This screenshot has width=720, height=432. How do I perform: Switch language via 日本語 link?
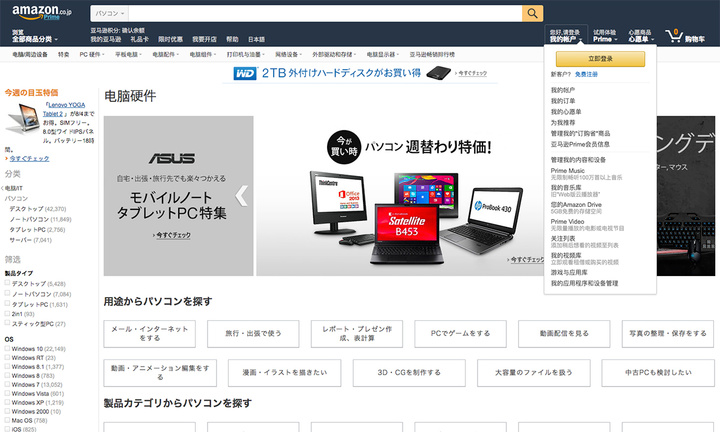[256, 39]
